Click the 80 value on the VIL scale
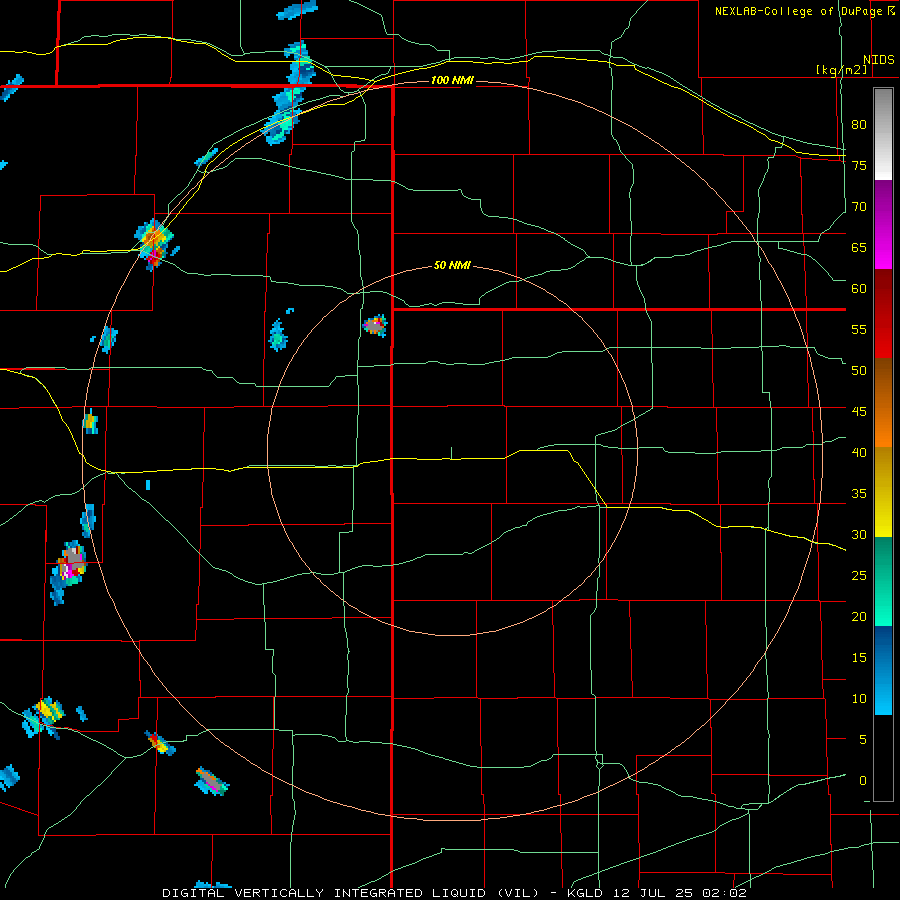 859,125
